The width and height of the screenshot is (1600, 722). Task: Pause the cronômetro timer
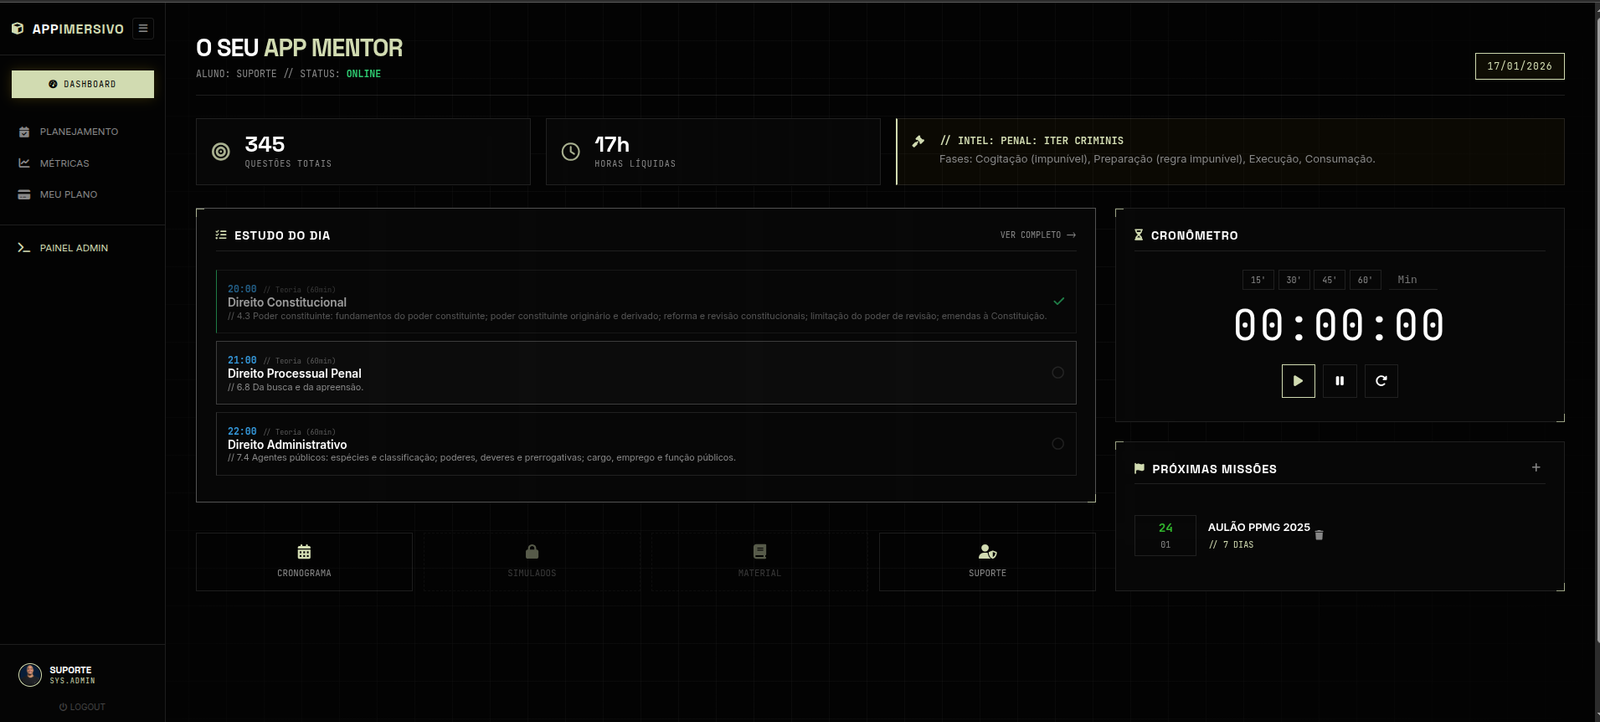click(1340, 381)
